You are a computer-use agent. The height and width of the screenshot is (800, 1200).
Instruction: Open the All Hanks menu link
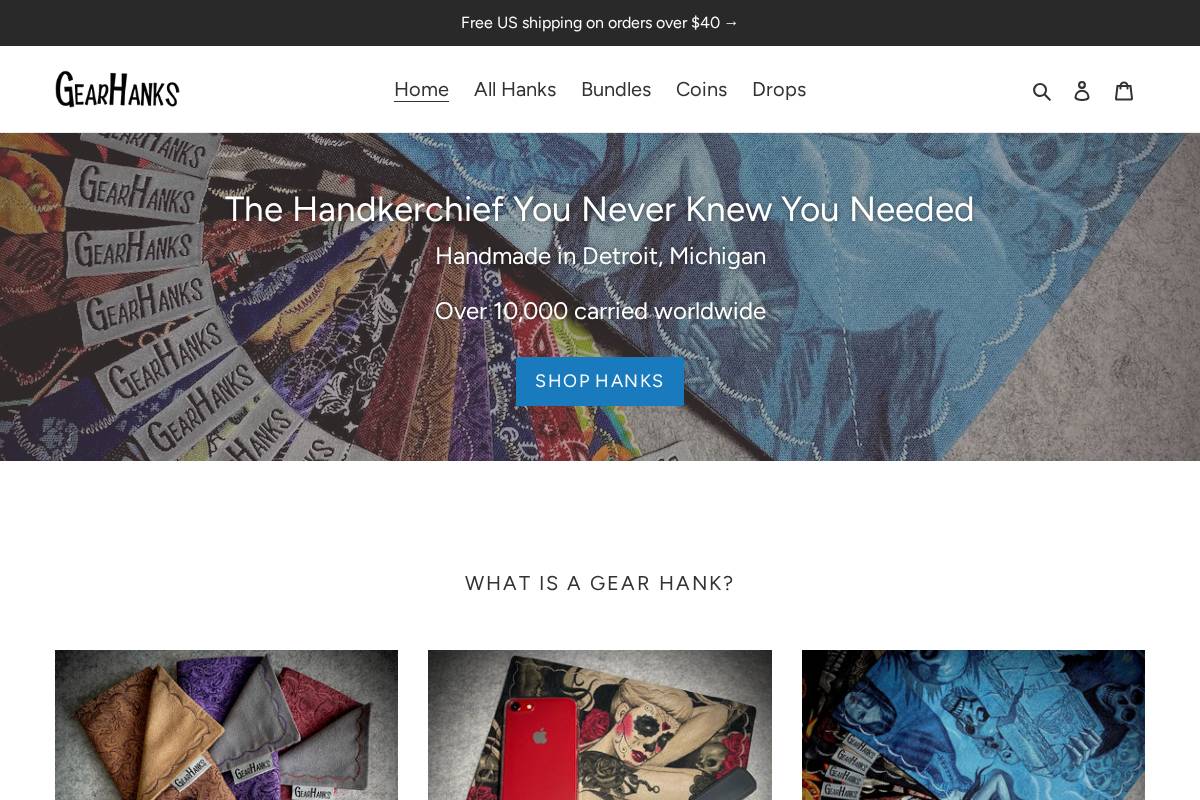[x=515, y=89]
